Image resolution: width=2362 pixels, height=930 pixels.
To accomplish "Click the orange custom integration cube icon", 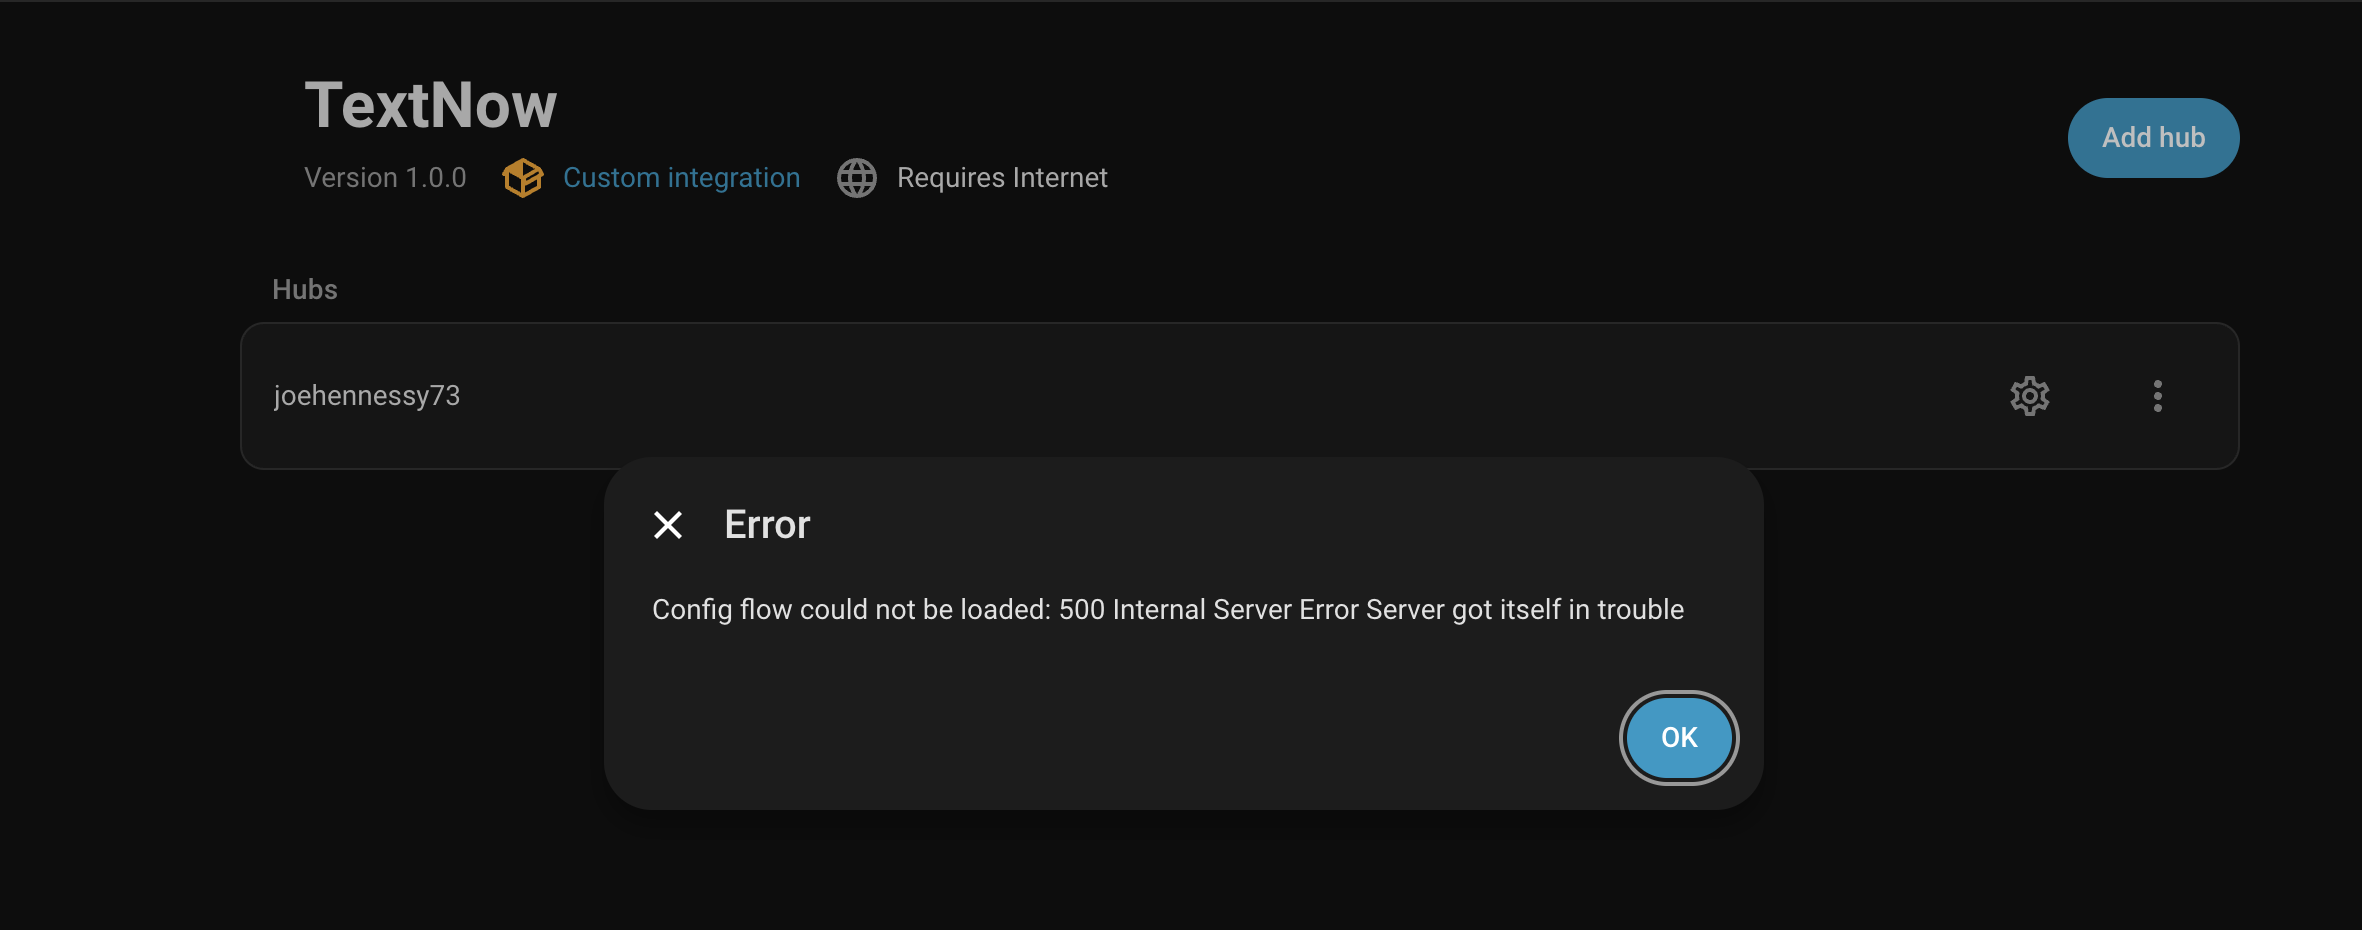I will [x=522, y=178].
